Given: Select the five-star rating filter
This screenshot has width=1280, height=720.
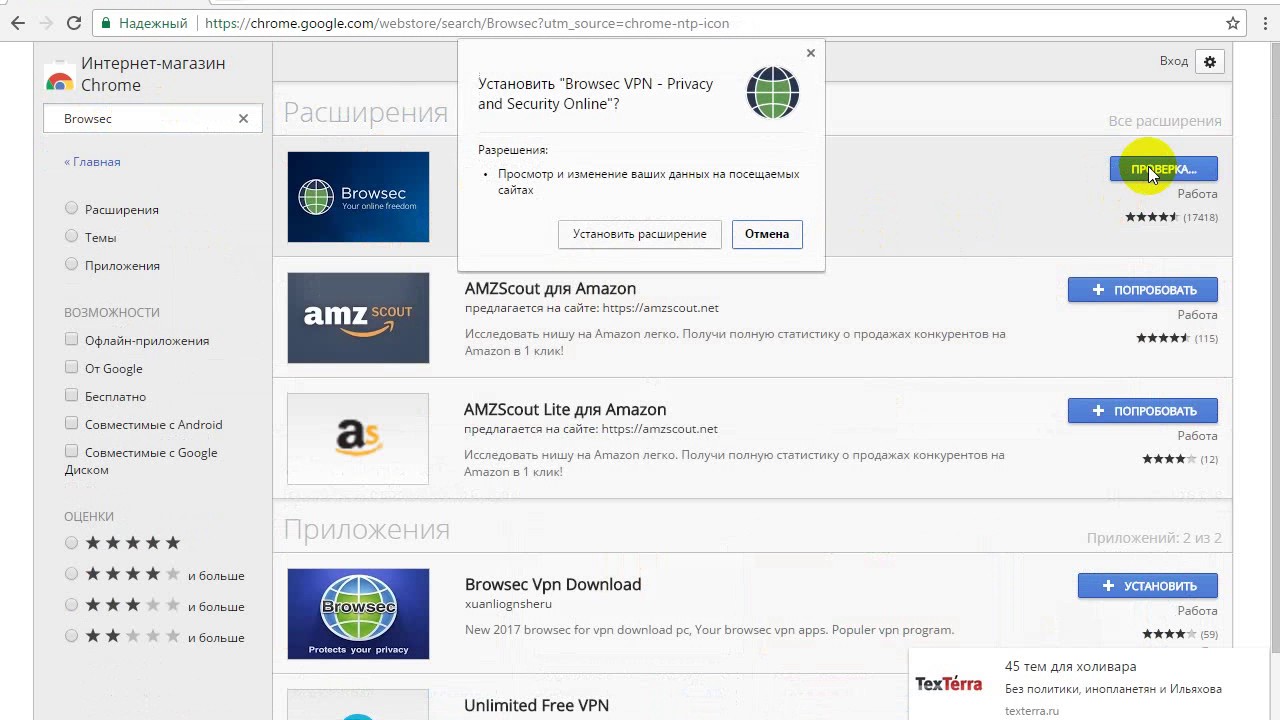Looking at the screenshot, I should [x=71, y=543].
